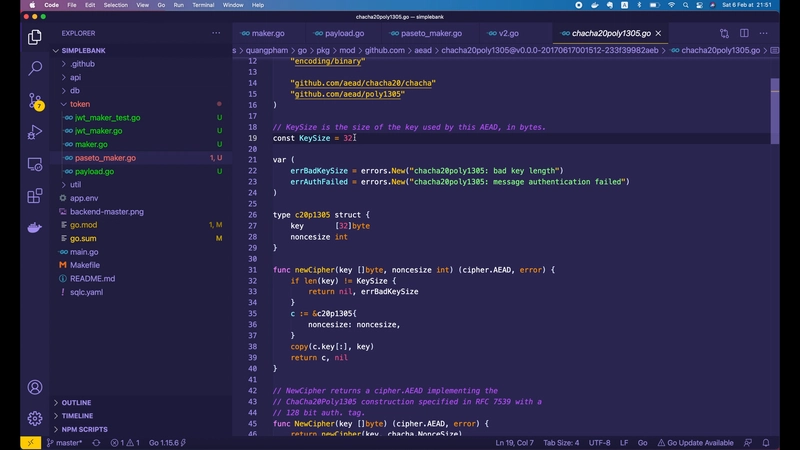Open the Accounts menu icon
This screenshot has width=800, height=450.
point(35,387)
